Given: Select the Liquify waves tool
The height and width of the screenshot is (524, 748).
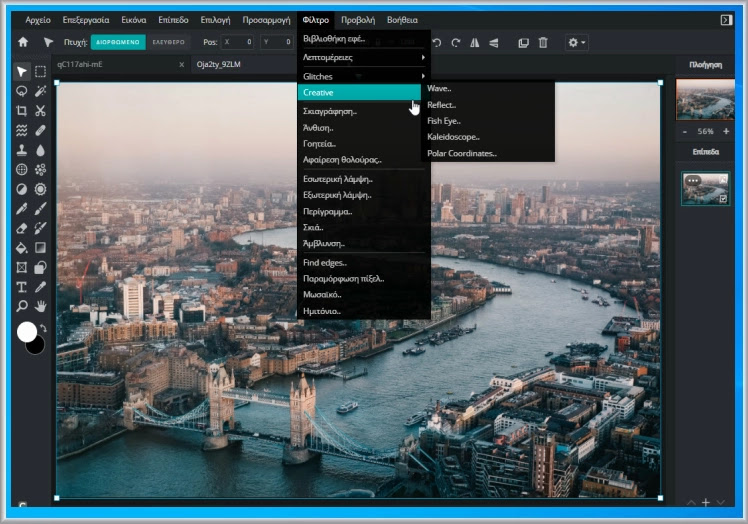Looking at the screenshot, I should [21, 130].
